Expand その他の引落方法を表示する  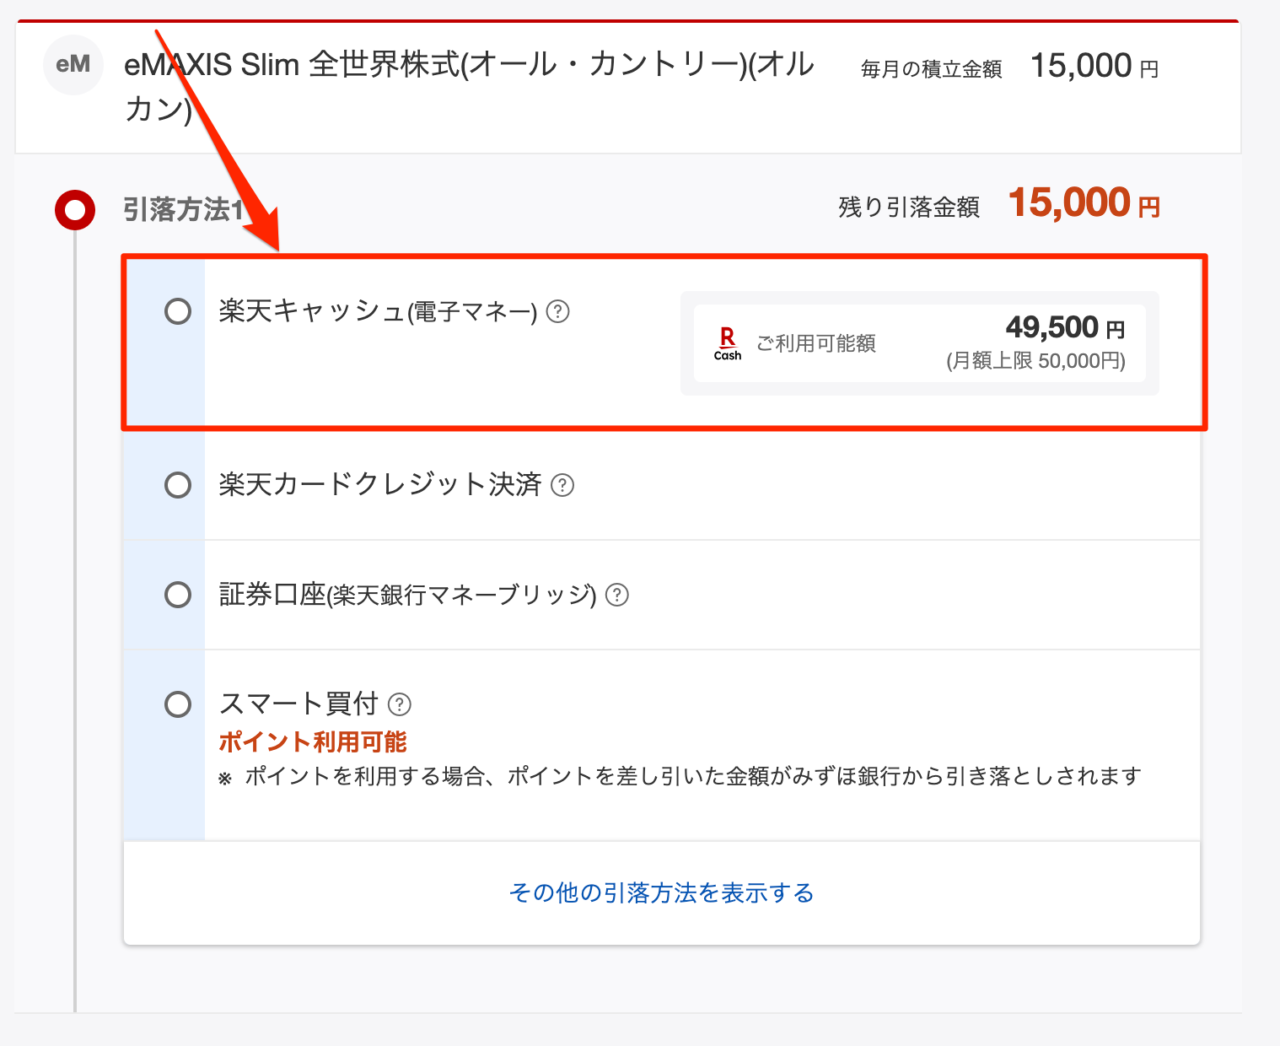(661, 893)
